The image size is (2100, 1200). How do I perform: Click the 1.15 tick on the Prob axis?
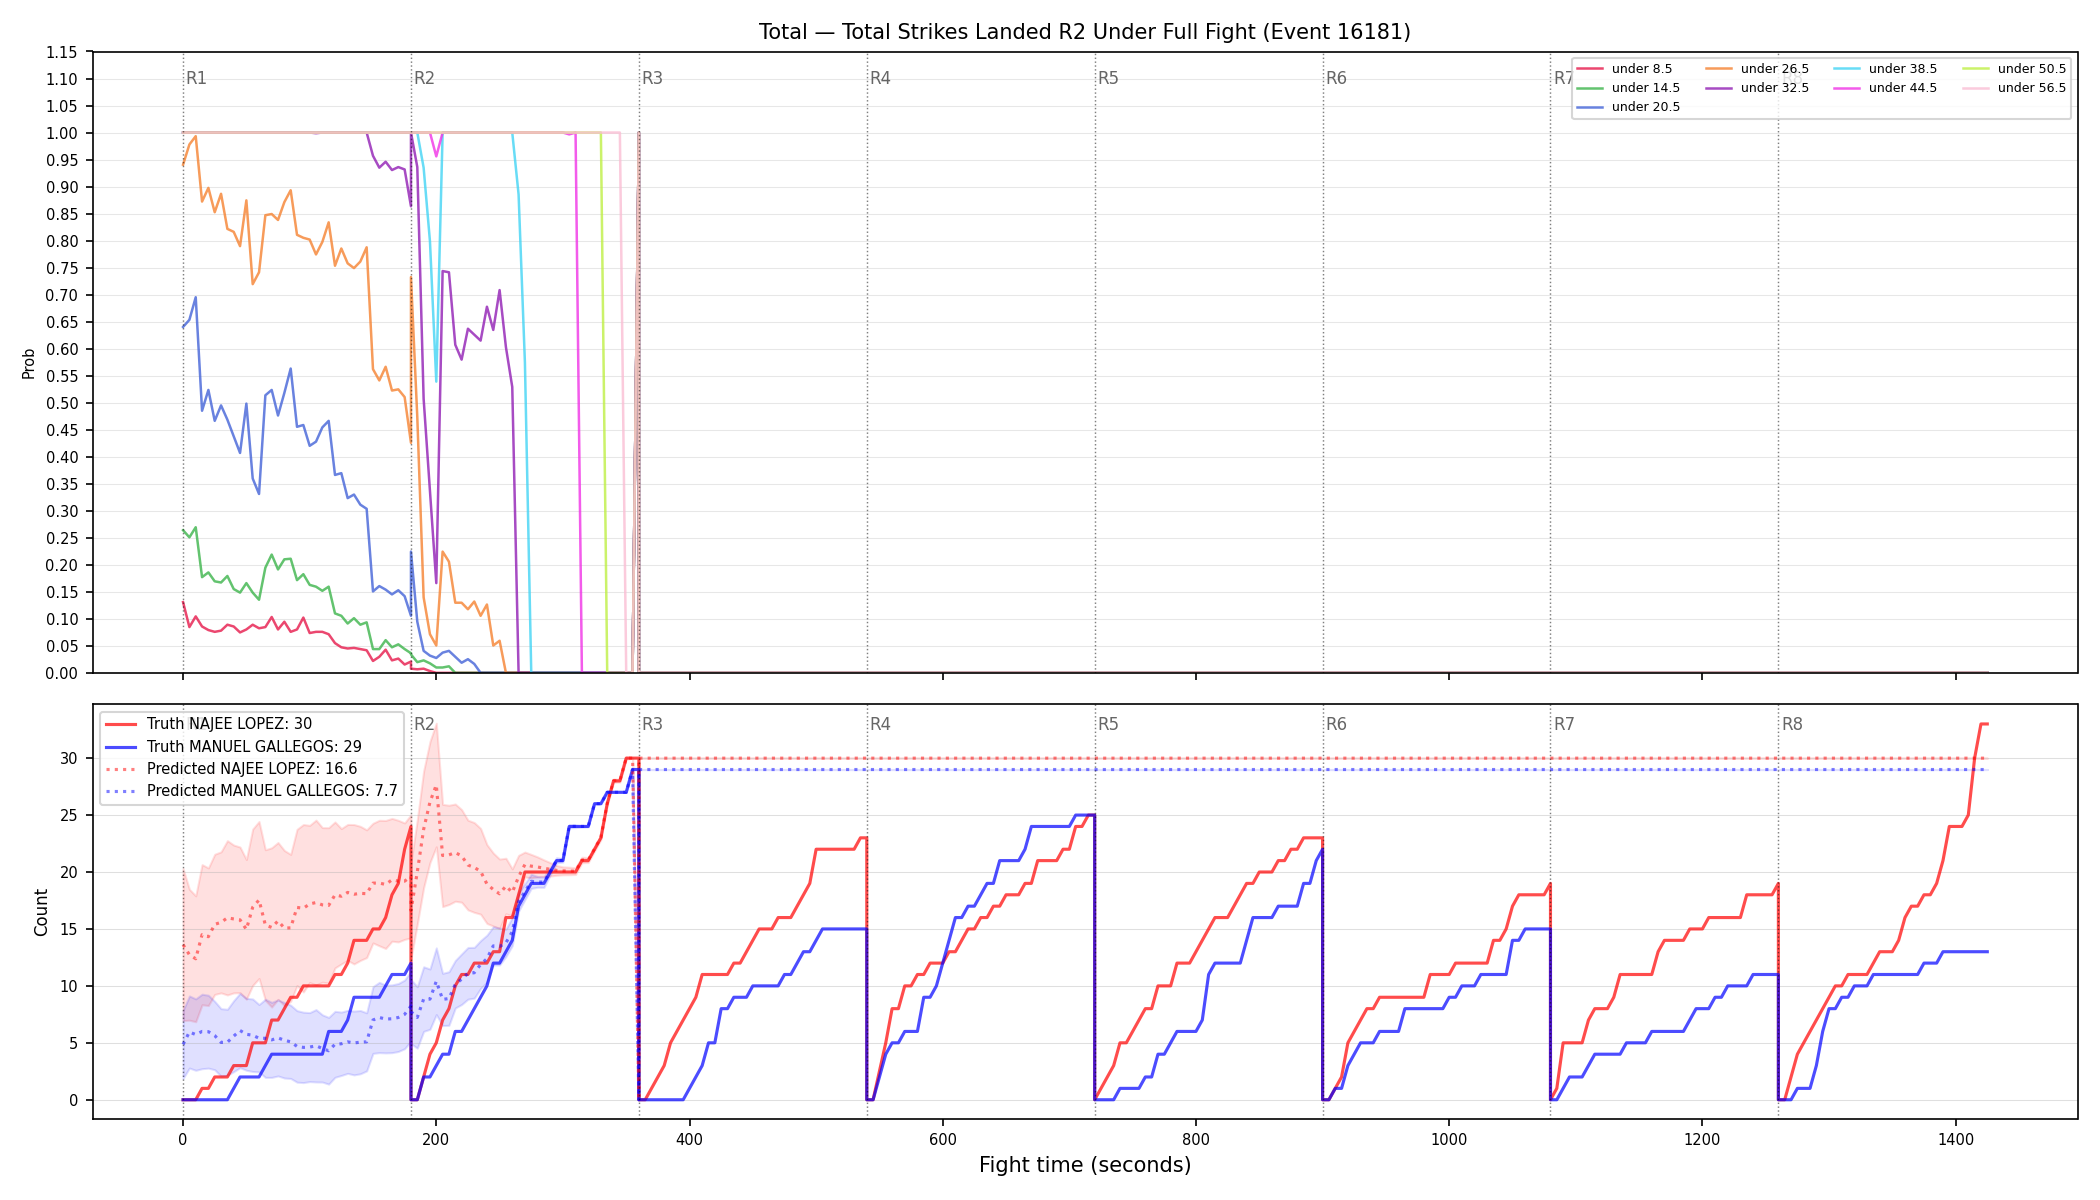[62, 52]
